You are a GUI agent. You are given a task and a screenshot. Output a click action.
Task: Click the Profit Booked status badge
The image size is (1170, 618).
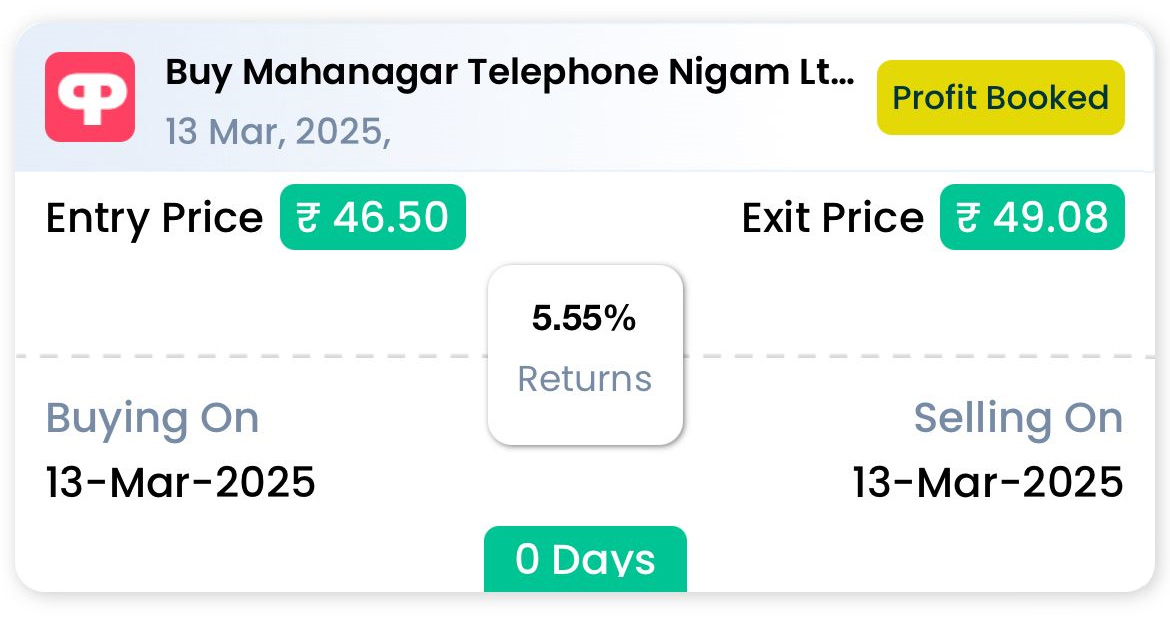1000,98
